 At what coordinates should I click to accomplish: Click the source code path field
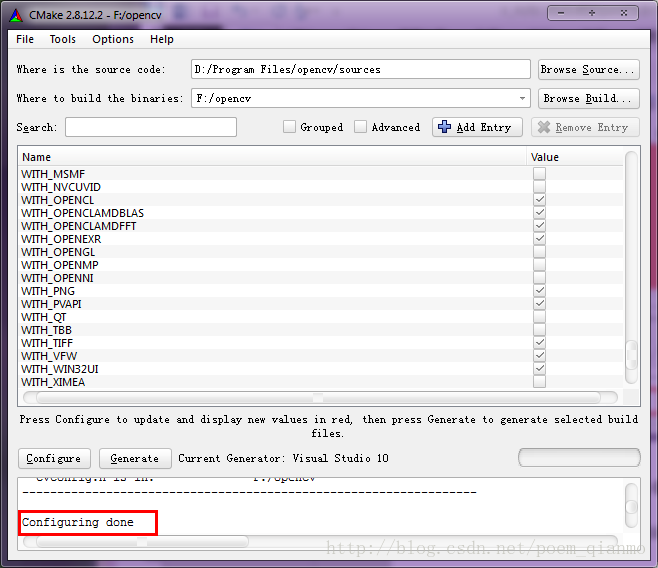360,69
